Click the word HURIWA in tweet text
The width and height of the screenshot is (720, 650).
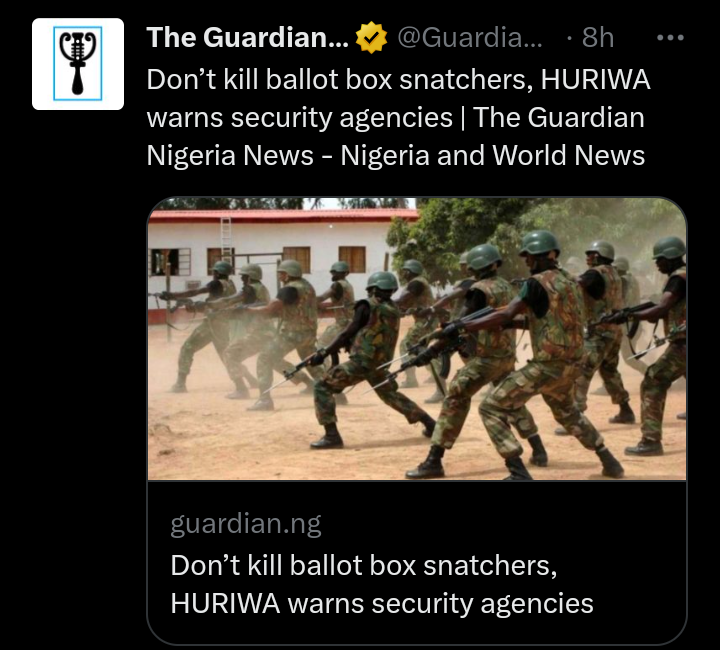[x=596, y=80]
